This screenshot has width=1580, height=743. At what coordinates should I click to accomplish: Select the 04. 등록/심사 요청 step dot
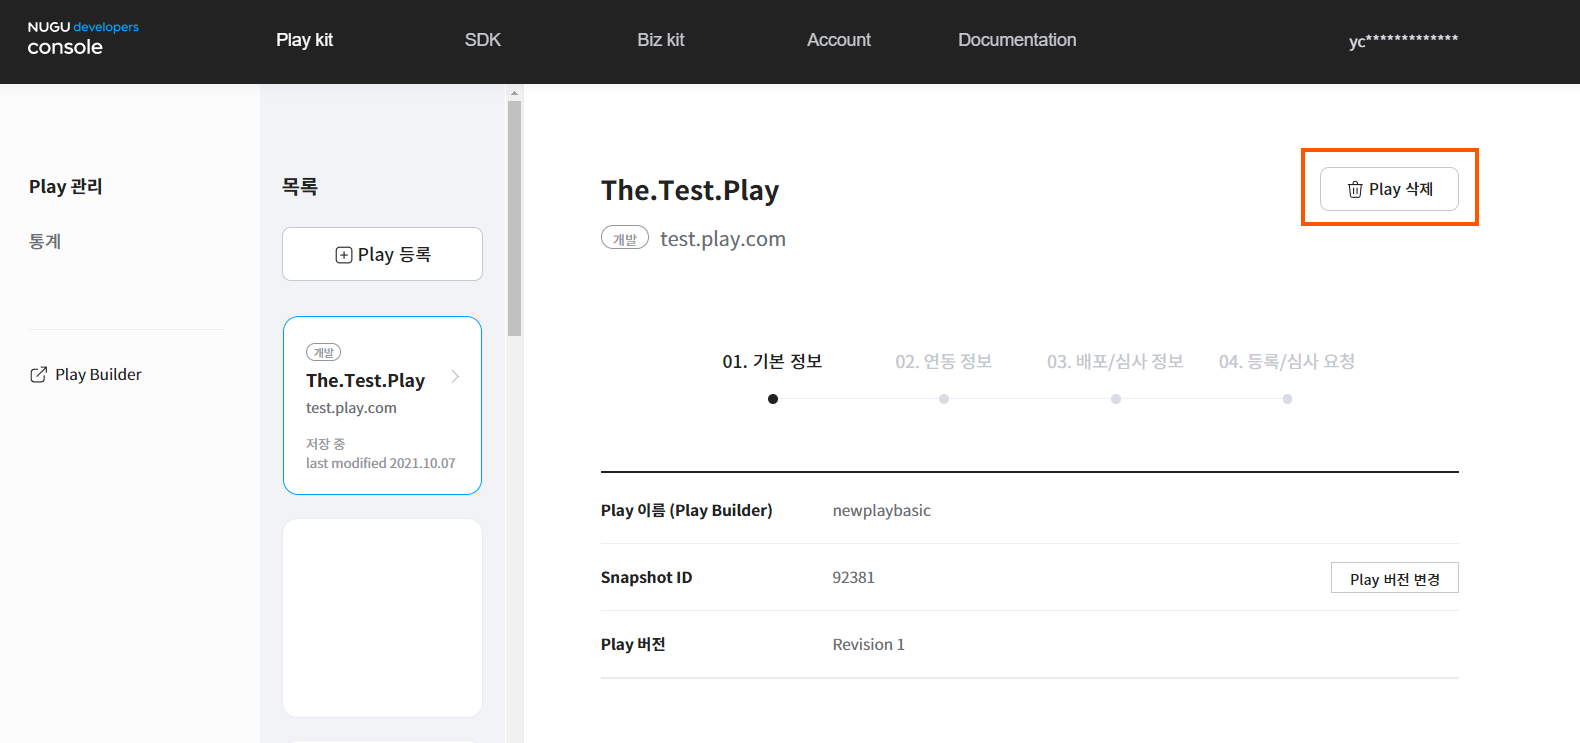tap(1287, 399)
